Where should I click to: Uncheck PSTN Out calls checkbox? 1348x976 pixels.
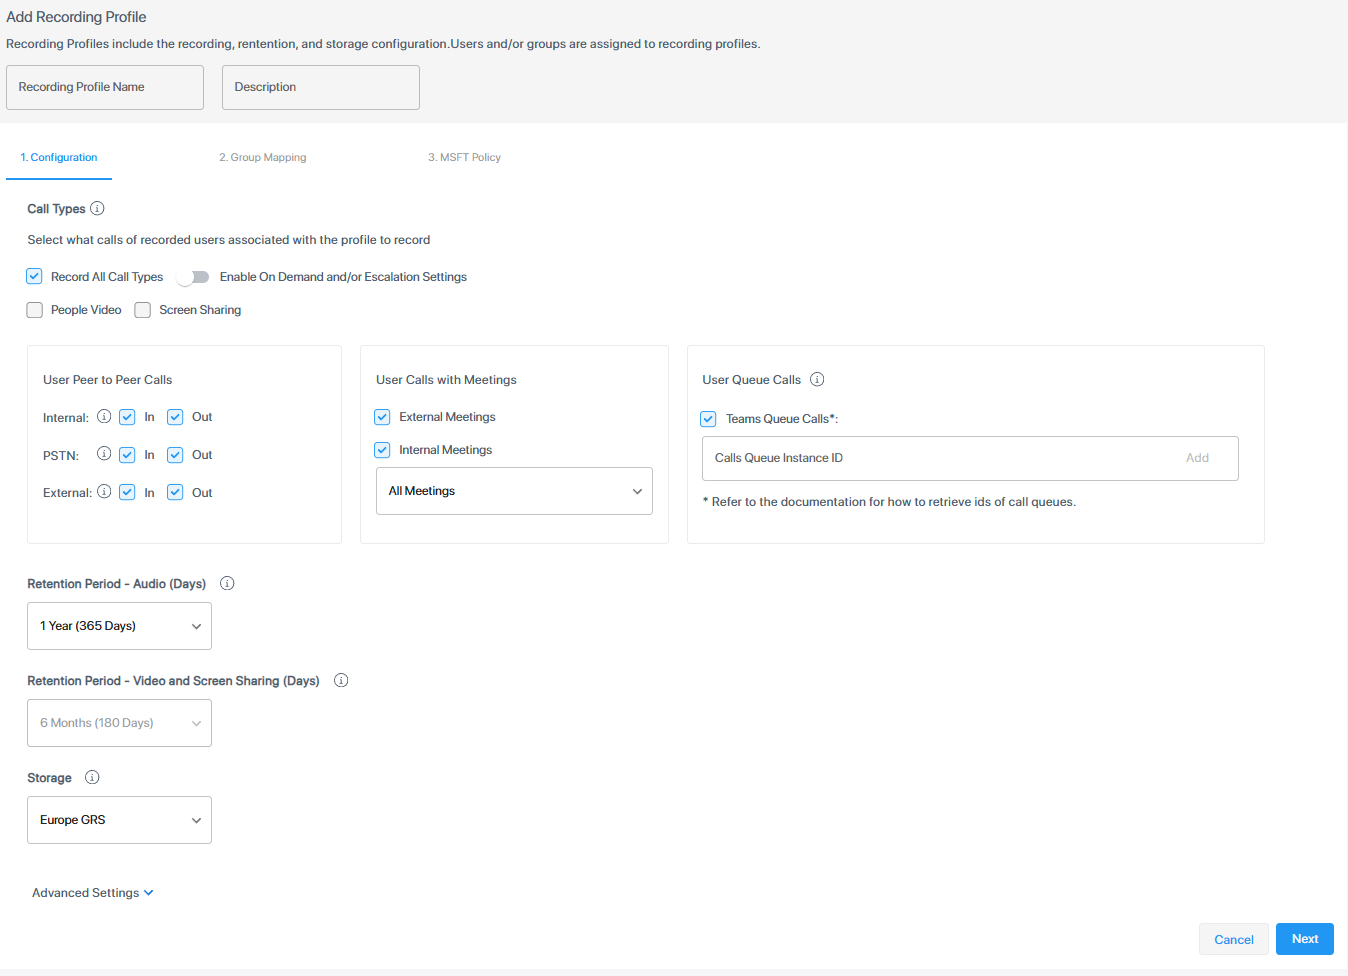click(175, 455)
